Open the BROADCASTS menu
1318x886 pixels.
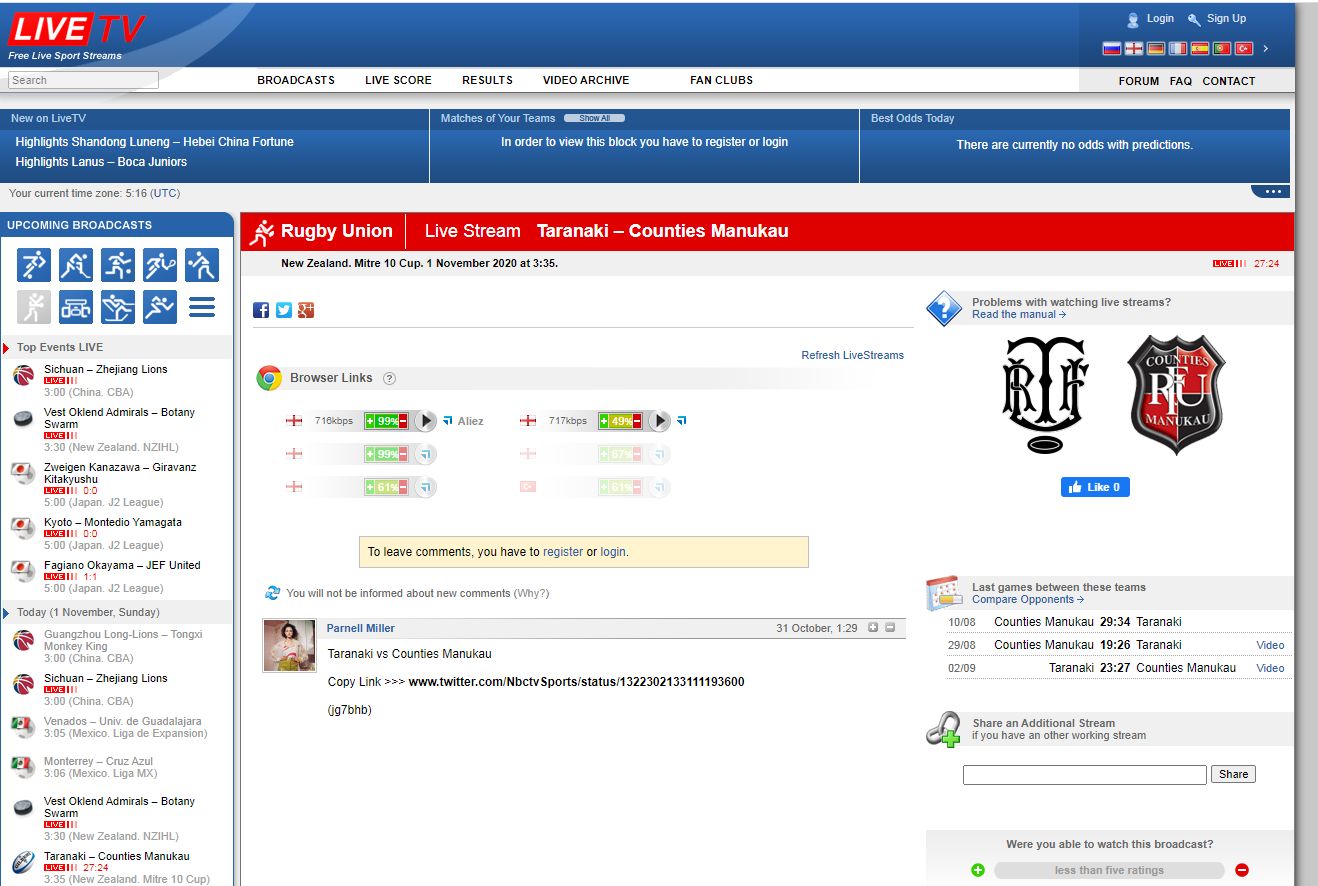point(296,80)
